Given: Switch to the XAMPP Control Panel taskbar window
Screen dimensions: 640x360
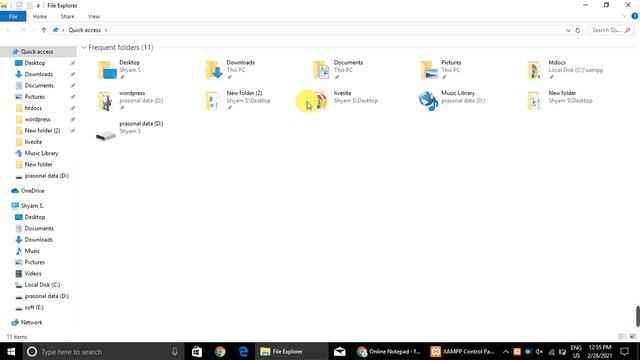Looking at the screenshot, I should (x=463, y=351).
